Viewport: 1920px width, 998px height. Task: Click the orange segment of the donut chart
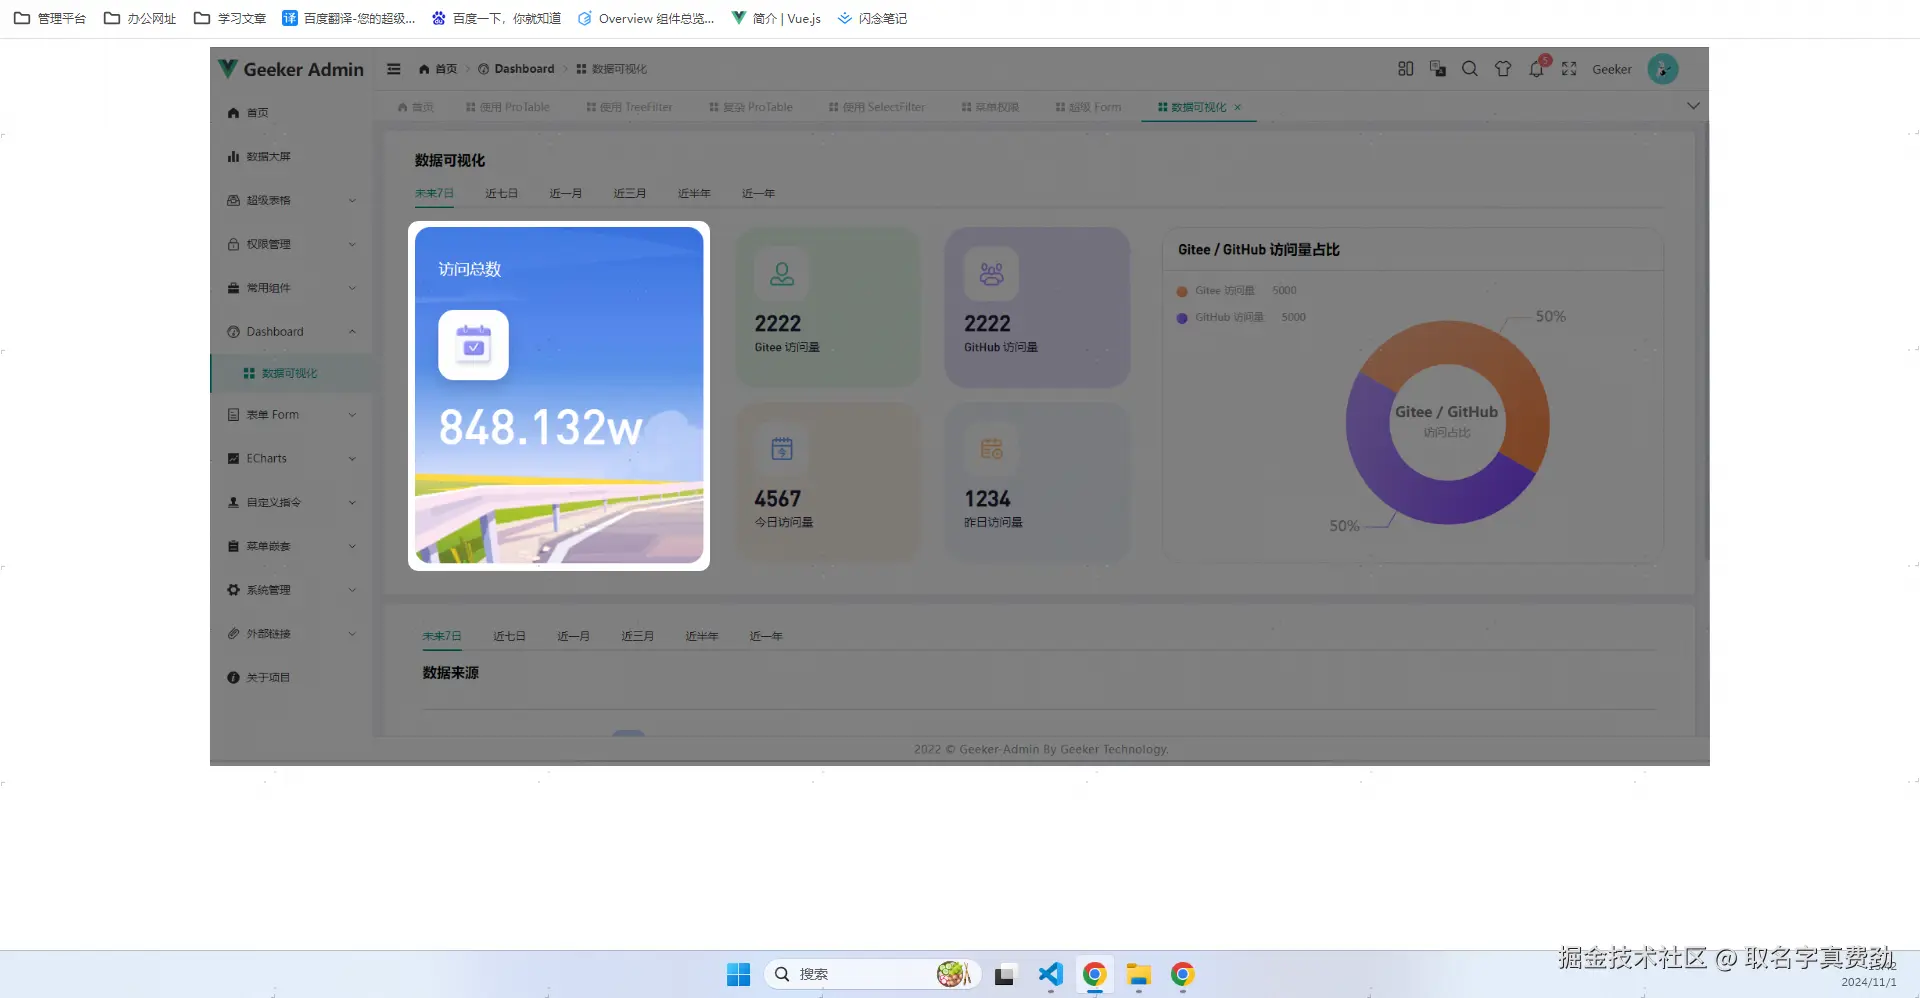click(1506, 373)
